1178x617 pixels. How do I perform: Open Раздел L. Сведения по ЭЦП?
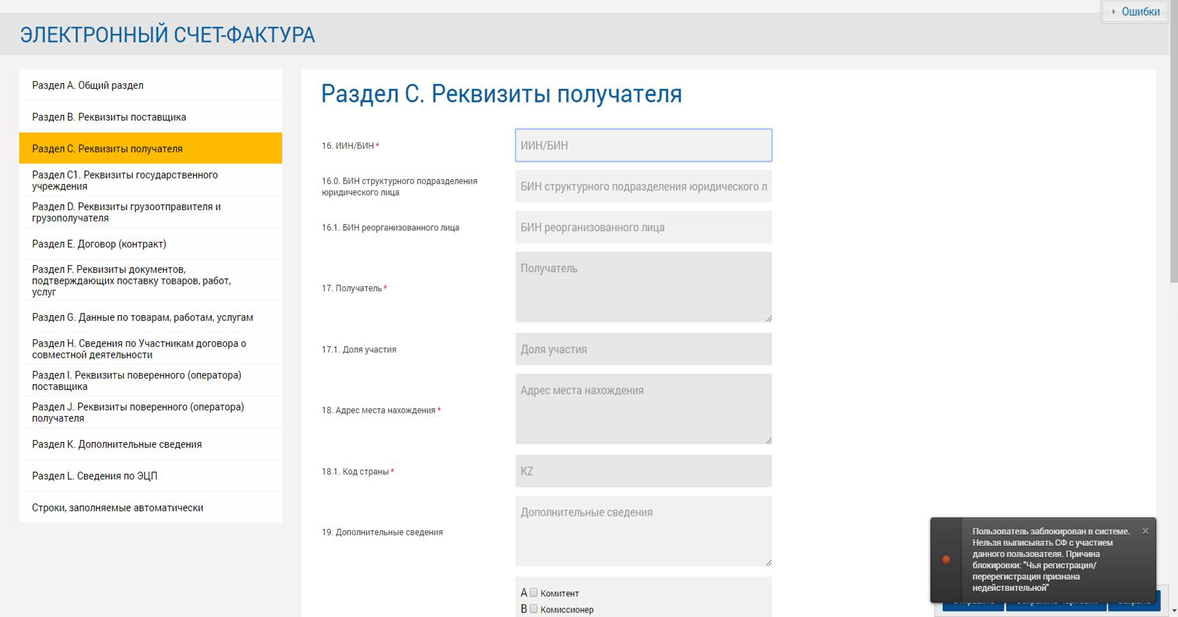pos(150,476)
